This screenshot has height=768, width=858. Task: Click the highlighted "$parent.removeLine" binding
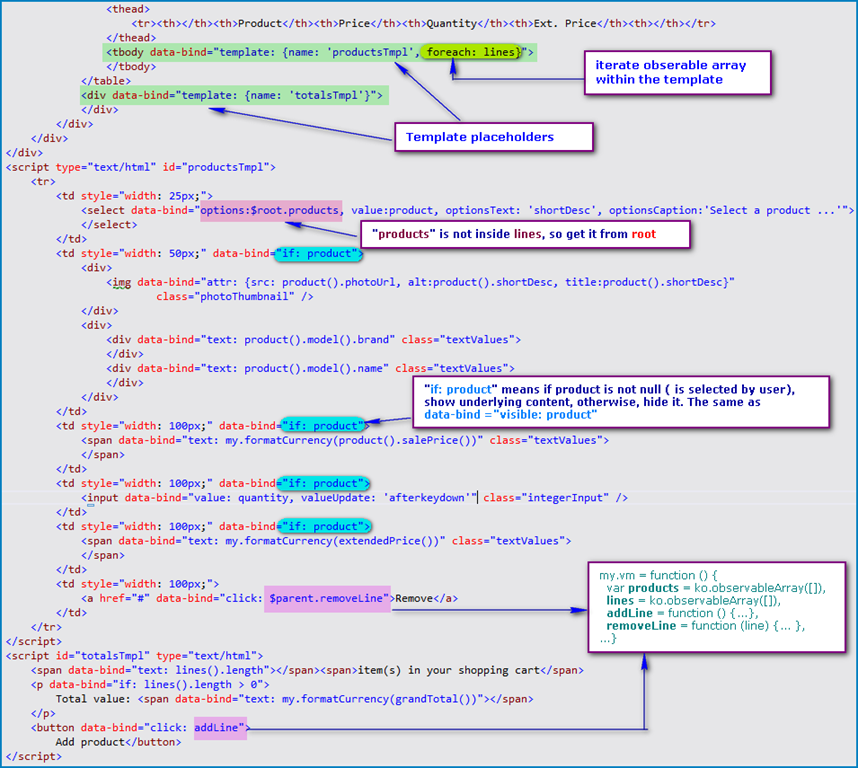tap(327, 598)
